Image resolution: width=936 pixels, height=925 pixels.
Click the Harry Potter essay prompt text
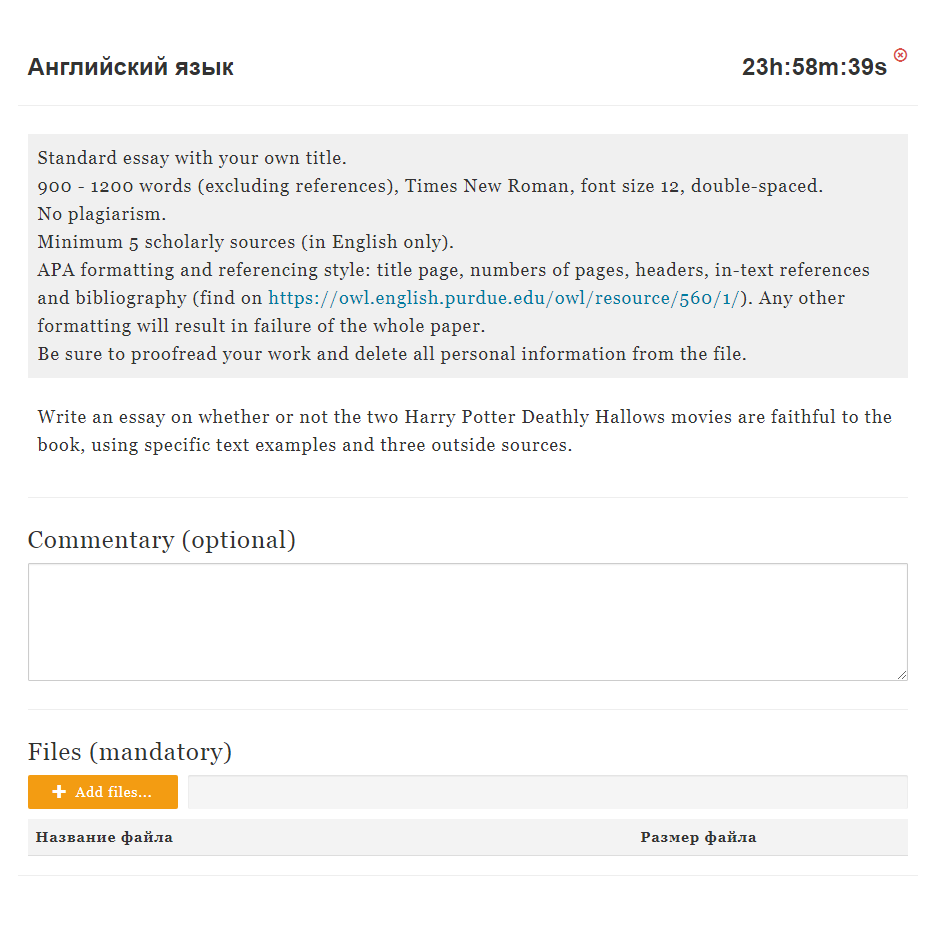pyautogui.click(x=464, y=431)
